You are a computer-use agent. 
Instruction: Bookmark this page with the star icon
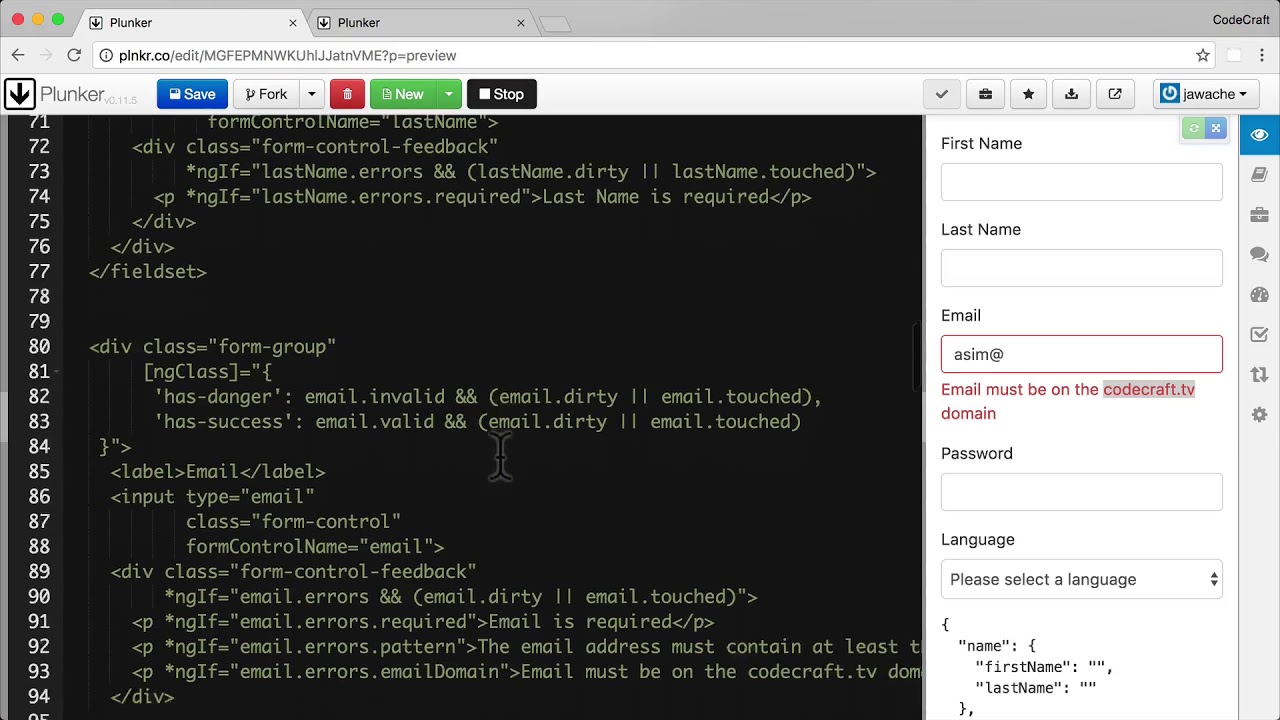coord(1203,56)
